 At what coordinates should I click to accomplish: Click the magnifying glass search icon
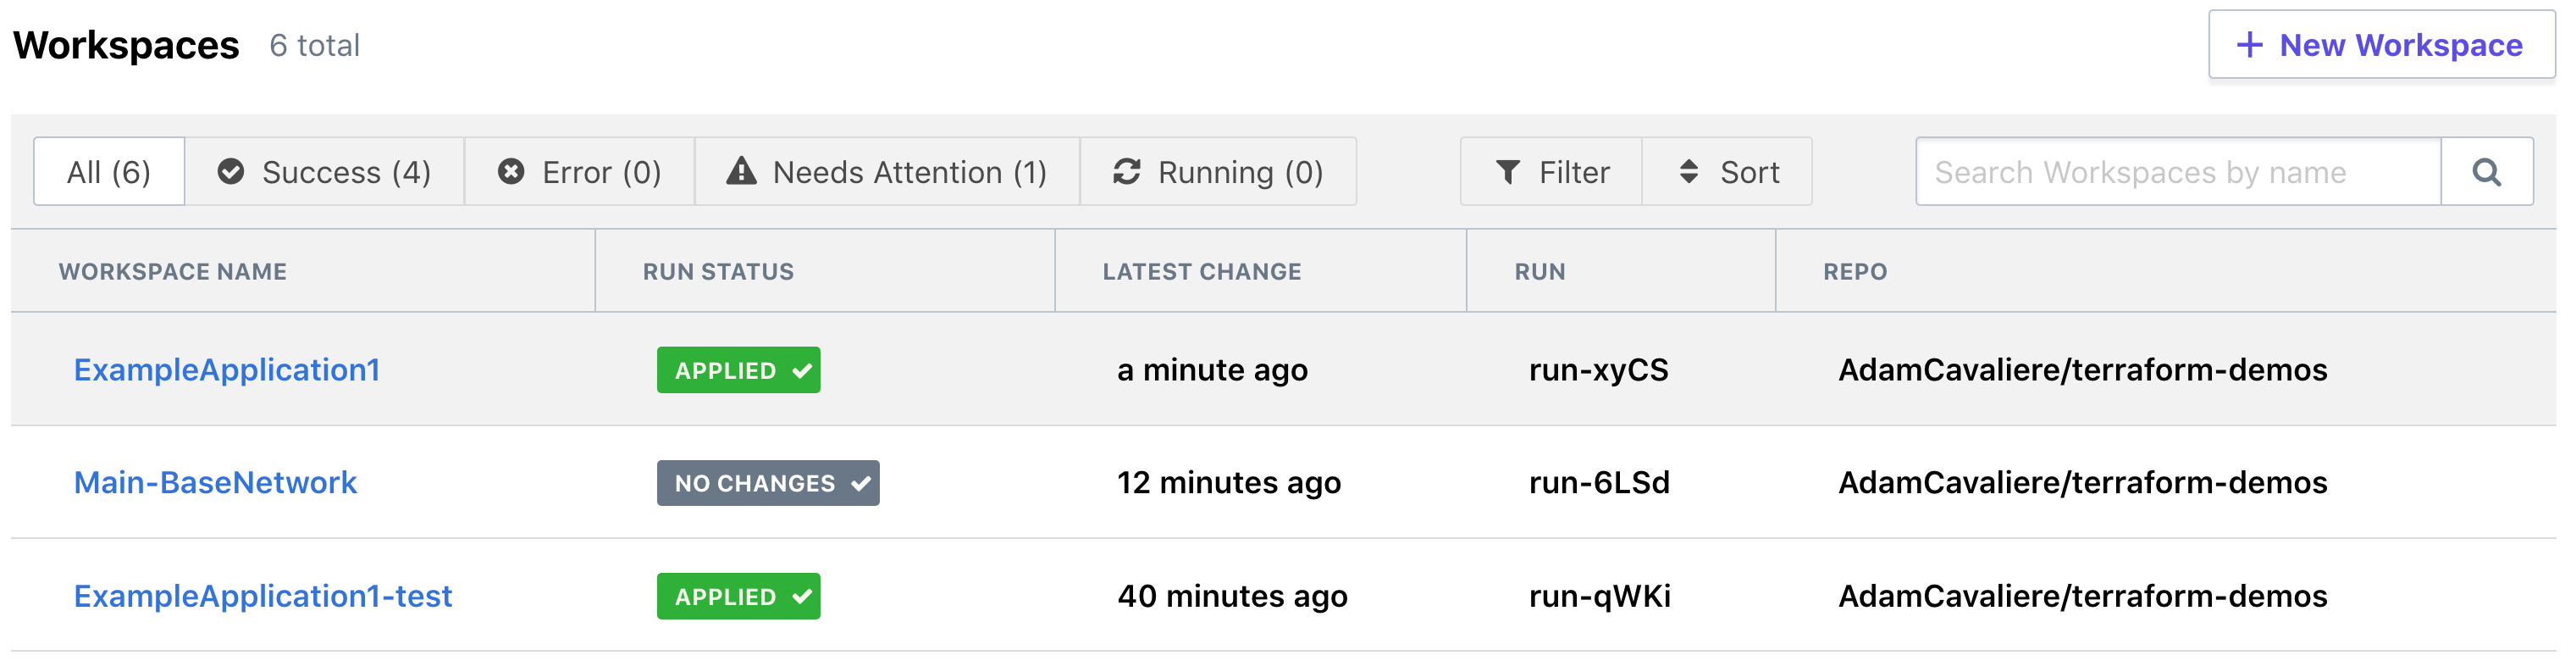2486,172
